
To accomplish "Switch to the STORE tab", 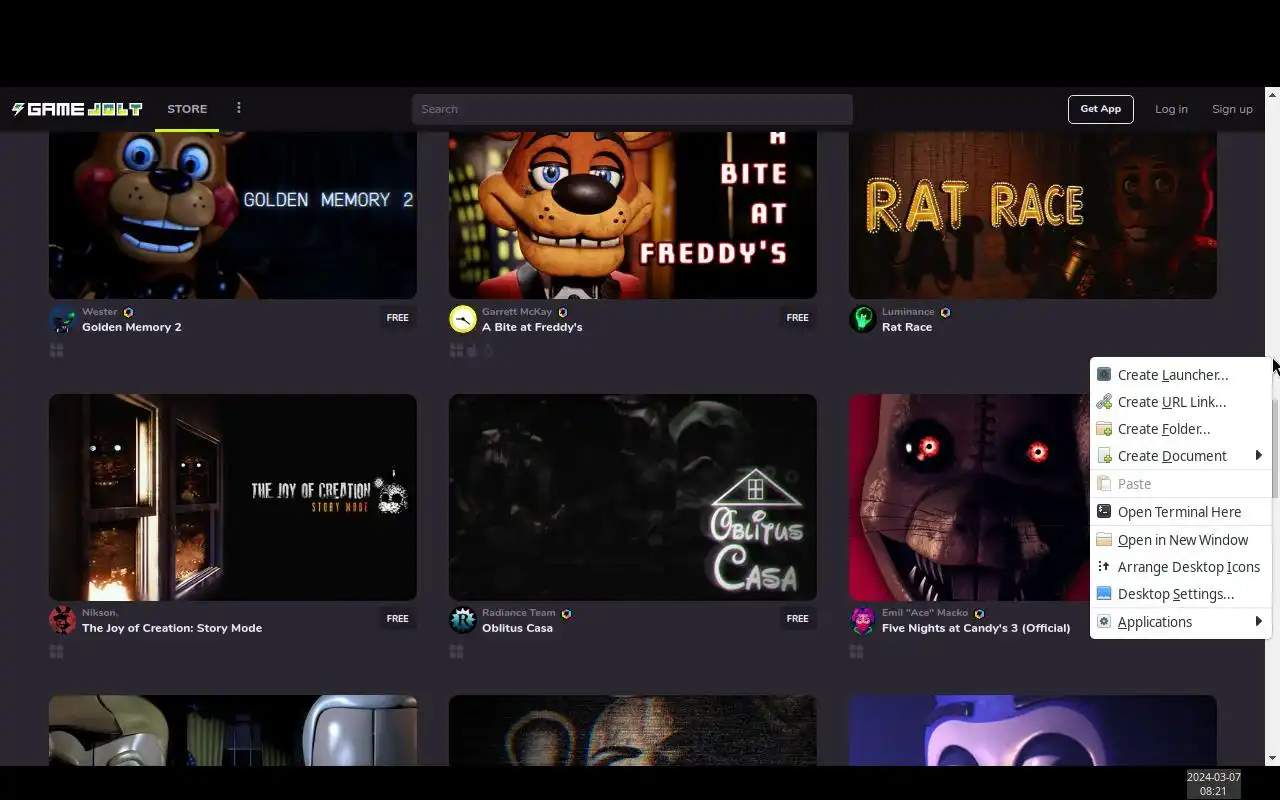I will click(187, 109).
